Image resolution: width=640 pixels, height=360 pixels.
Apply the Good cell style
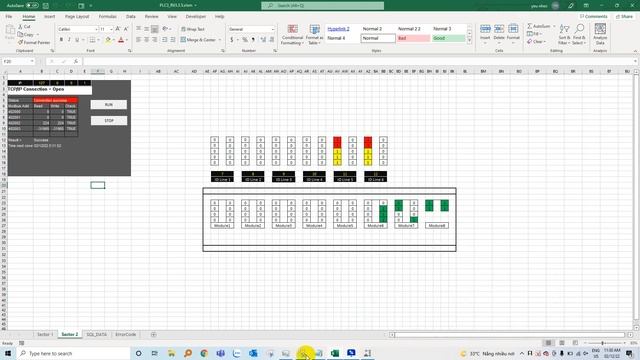click(x=449, y=38)
